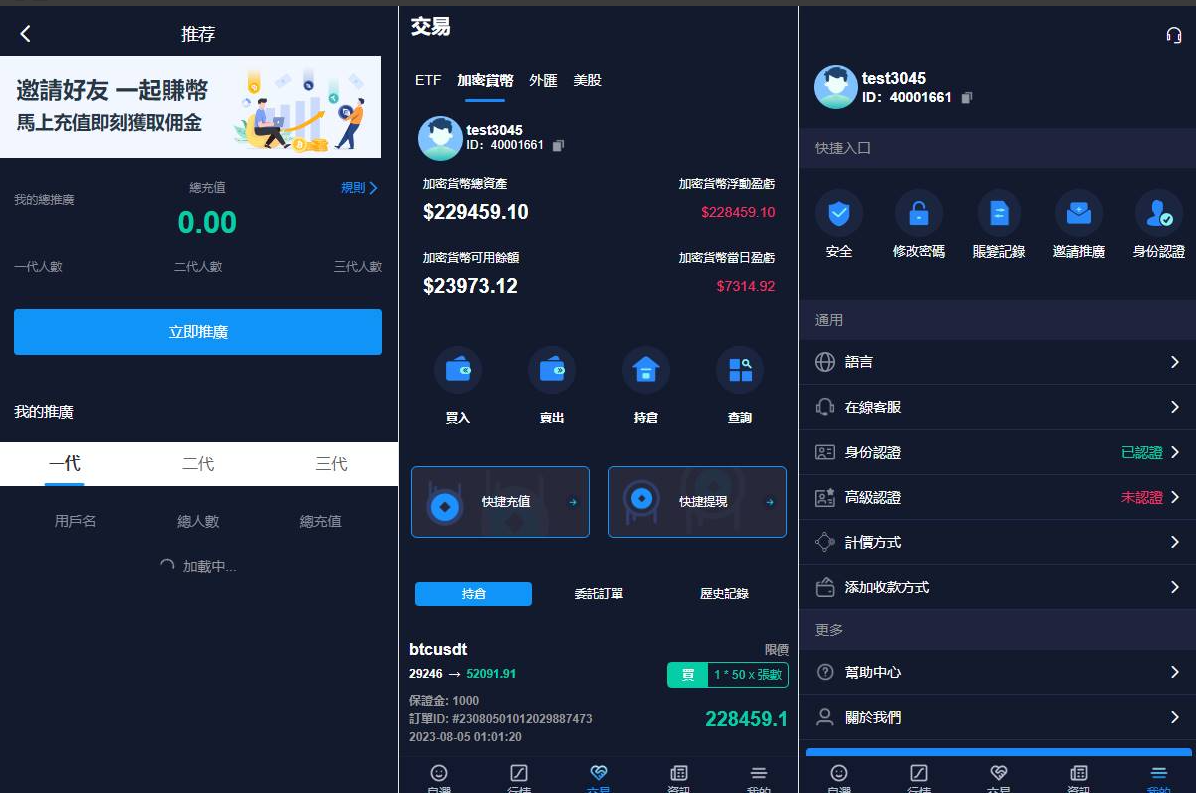This screenshot has width=1196, height=793.
Task: Open the 持倉 house icon
Action: [646, 371]
